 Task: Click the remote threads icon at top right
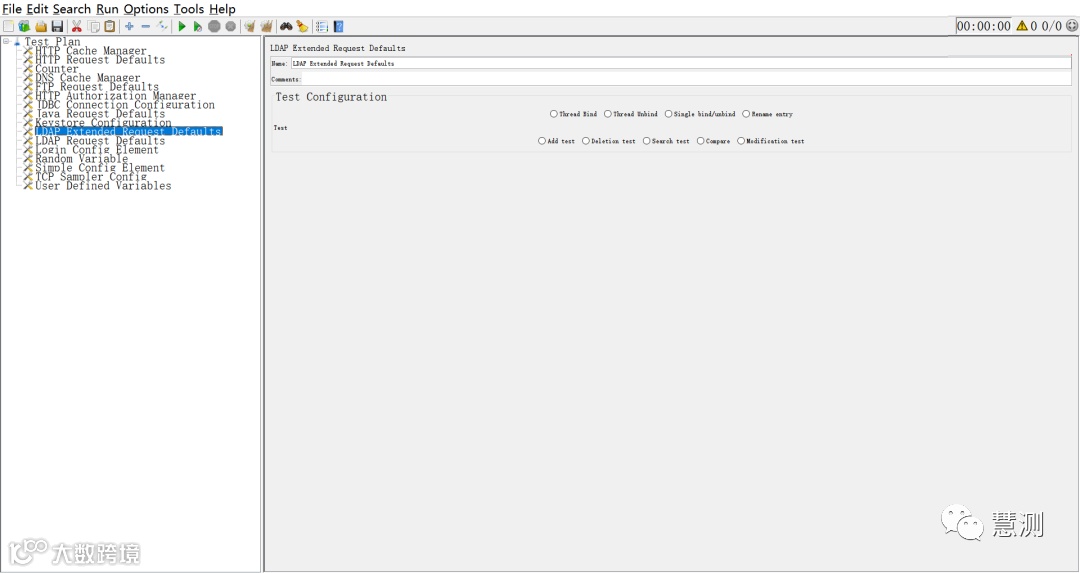(1072, 25)
